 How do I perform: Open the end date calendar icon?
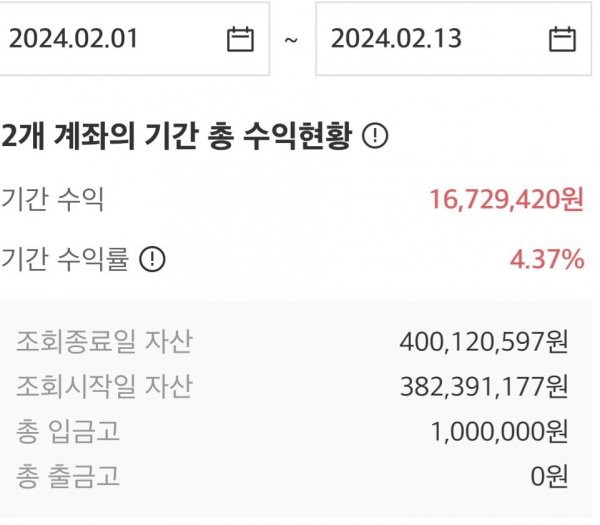coord(562,39)
